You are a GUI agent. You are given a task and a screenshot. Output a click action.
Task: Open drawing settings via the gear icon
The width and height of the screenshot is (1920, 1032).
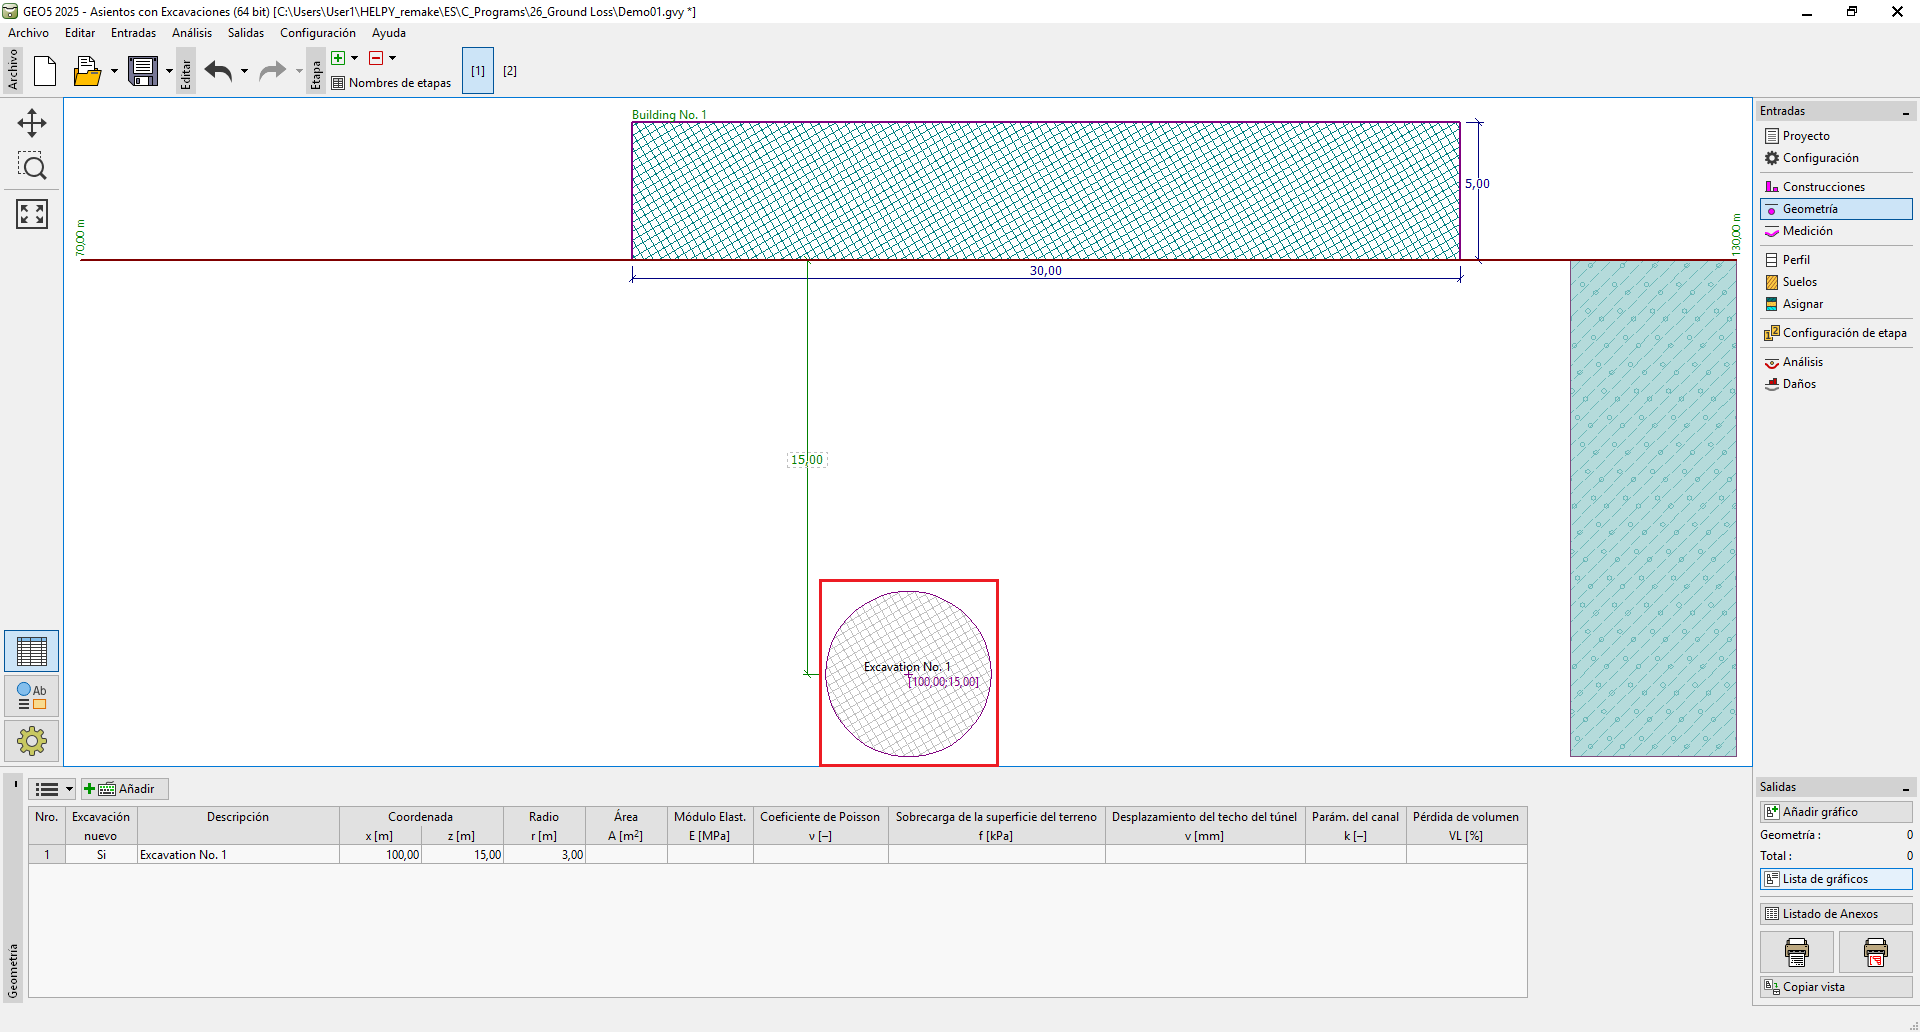32,741
